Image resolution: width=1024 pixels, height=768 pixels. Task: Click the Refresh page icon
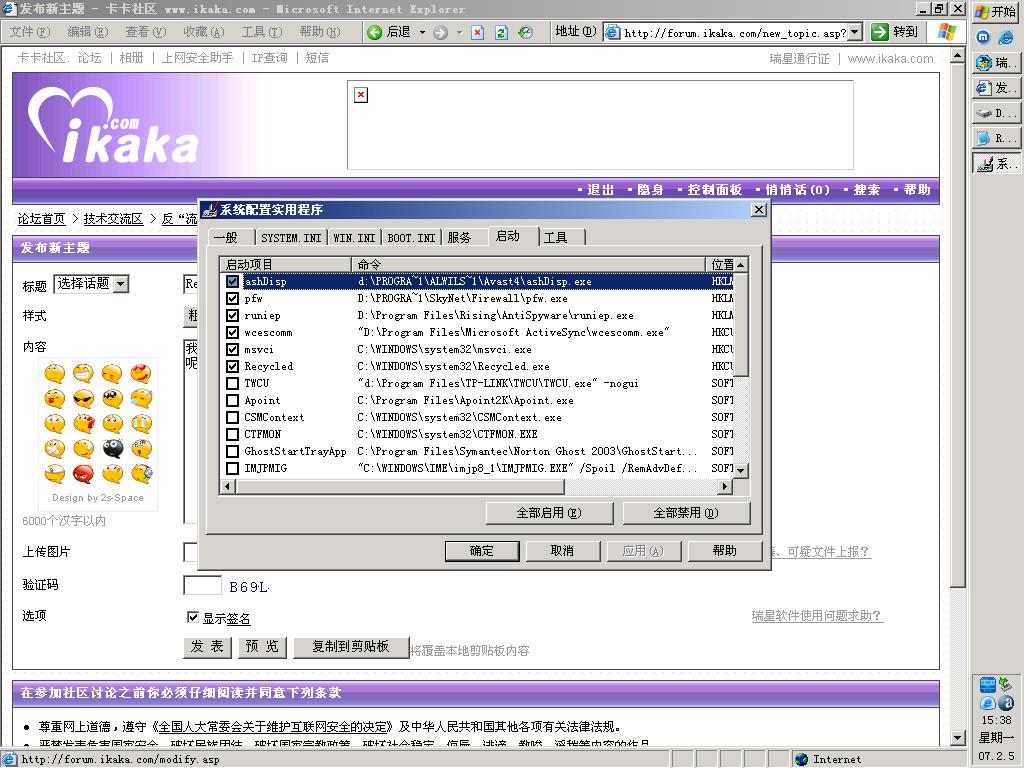(501, 33)
